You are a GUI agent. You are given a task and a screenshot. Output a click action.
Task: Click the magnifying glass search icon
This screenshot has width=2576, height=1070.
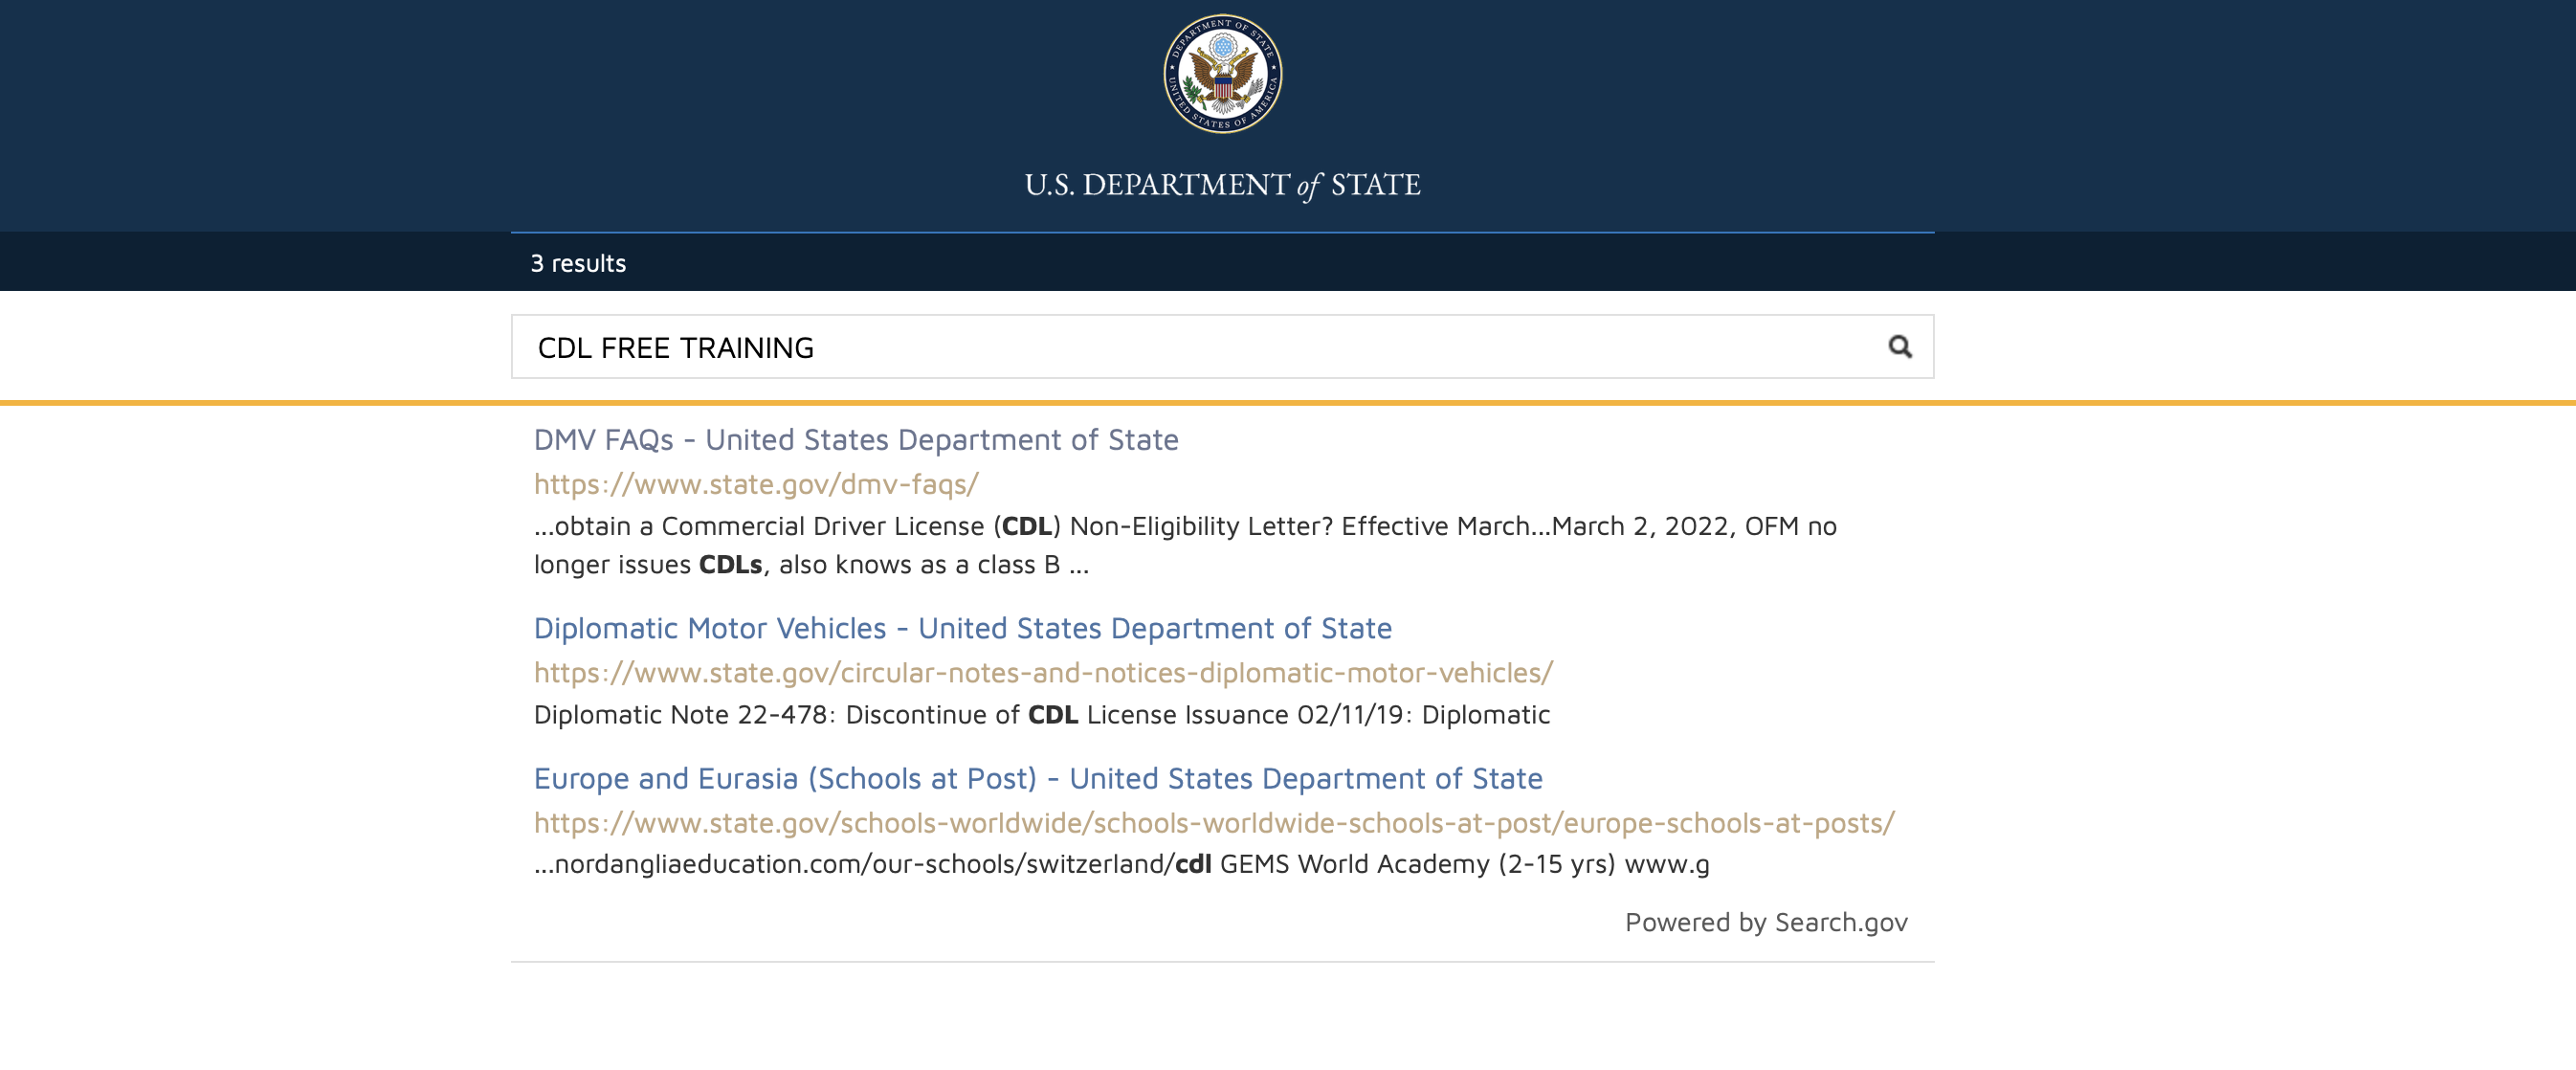point(1899,347)
